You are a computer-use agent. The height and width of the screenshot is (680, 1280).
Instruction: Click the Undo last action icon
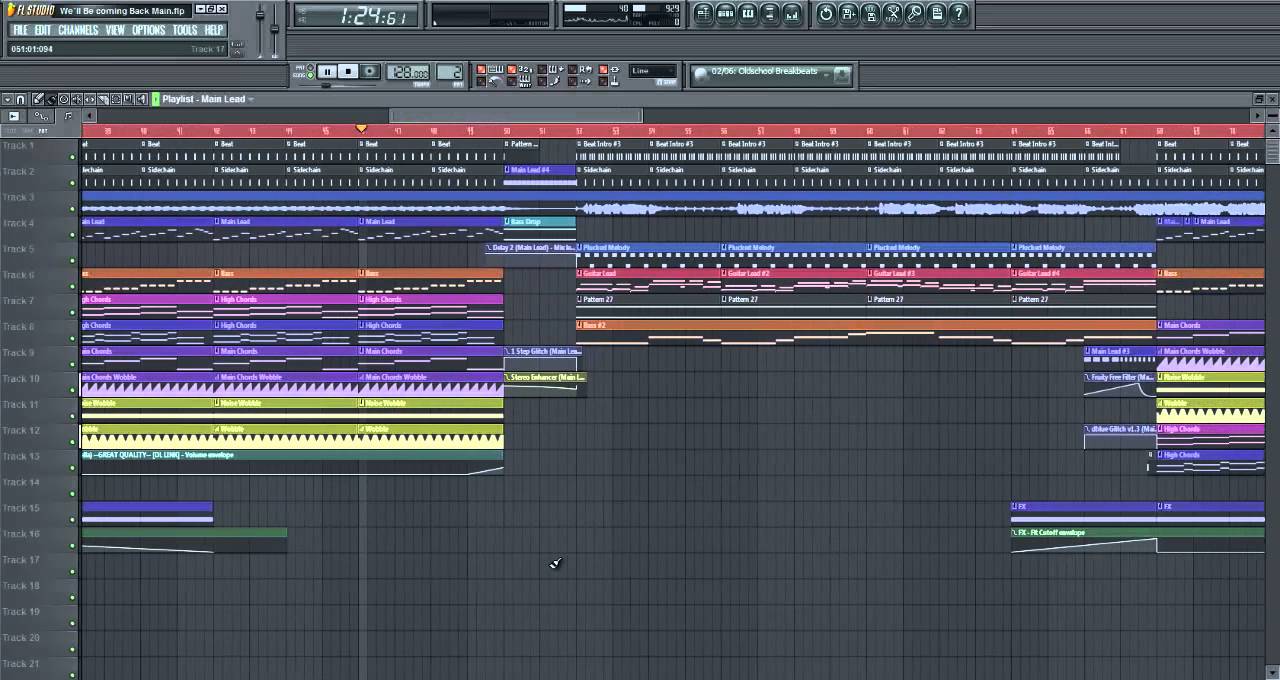click(x=826, y=13)
